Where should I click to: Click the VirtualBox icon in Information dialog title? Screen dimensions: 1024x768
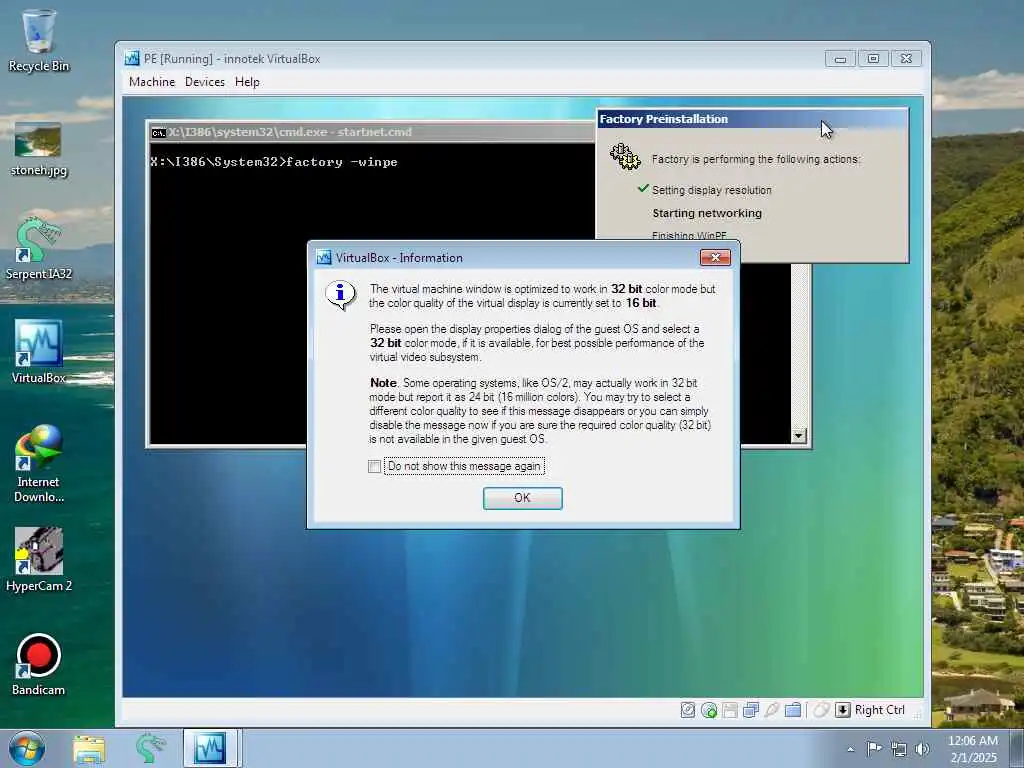(x=324, y=257)
